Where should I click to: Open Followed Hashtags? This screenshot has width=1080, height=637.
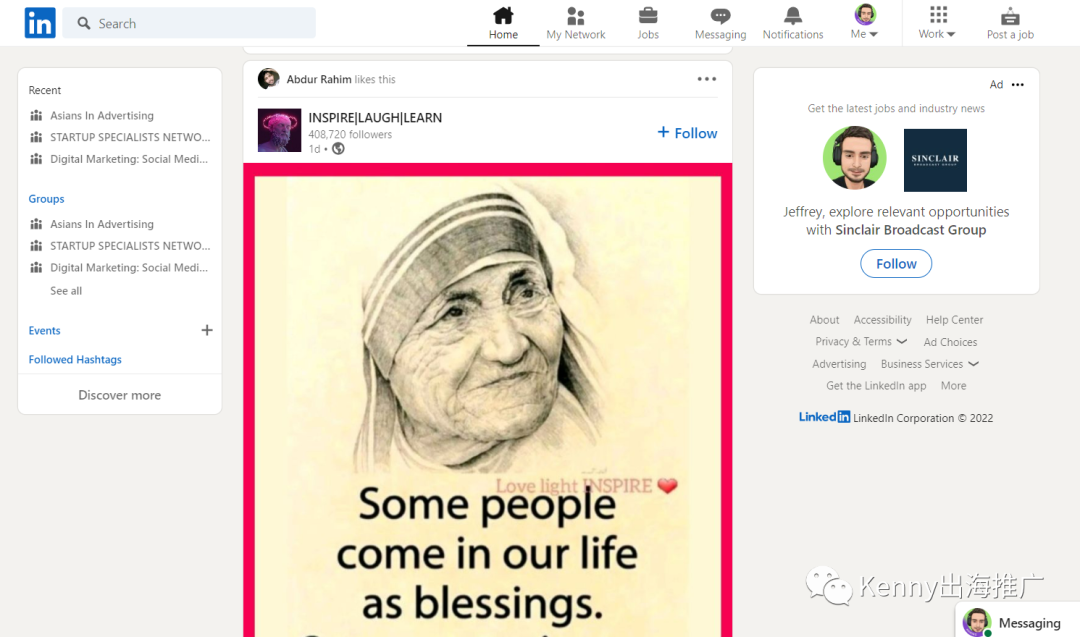tap(75, 359)
